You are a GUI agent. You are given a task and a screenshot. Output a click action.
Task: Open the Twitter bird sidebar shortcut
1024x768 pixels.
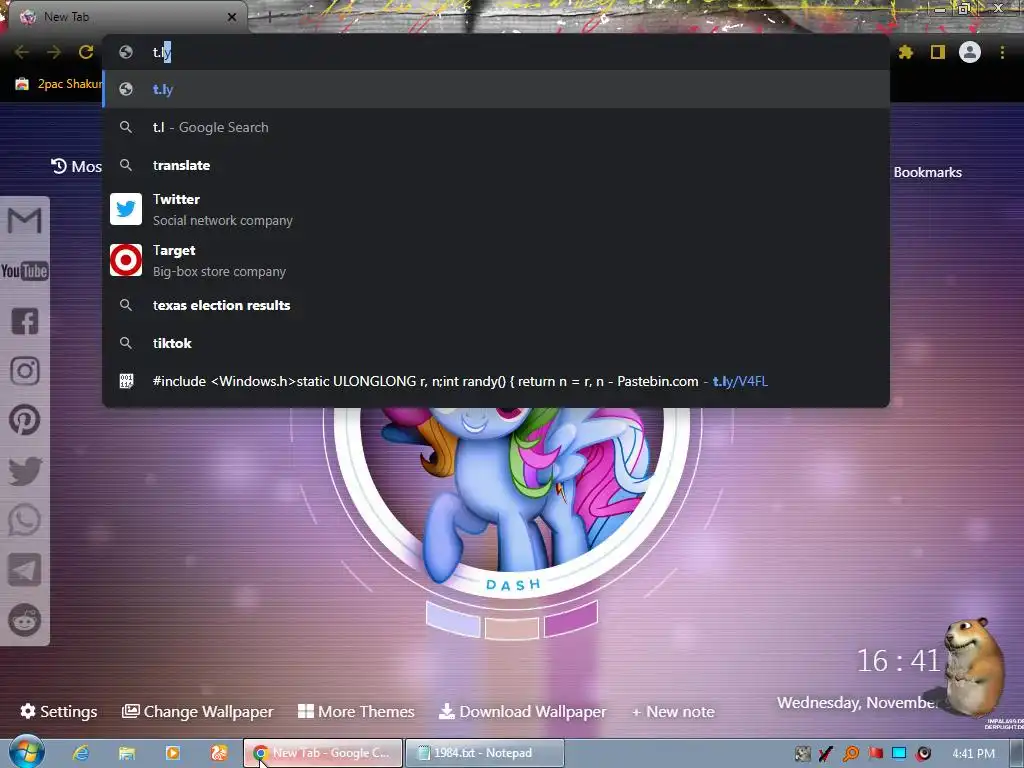click(x=25, y=471)
